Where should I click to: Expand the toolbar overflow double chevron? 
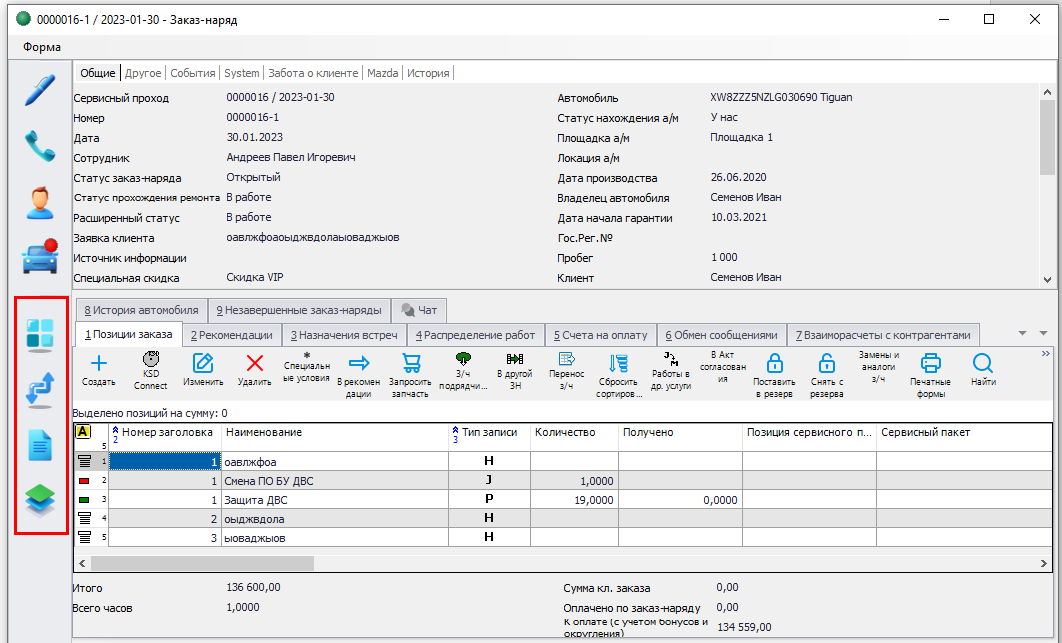coord(1046,354)
